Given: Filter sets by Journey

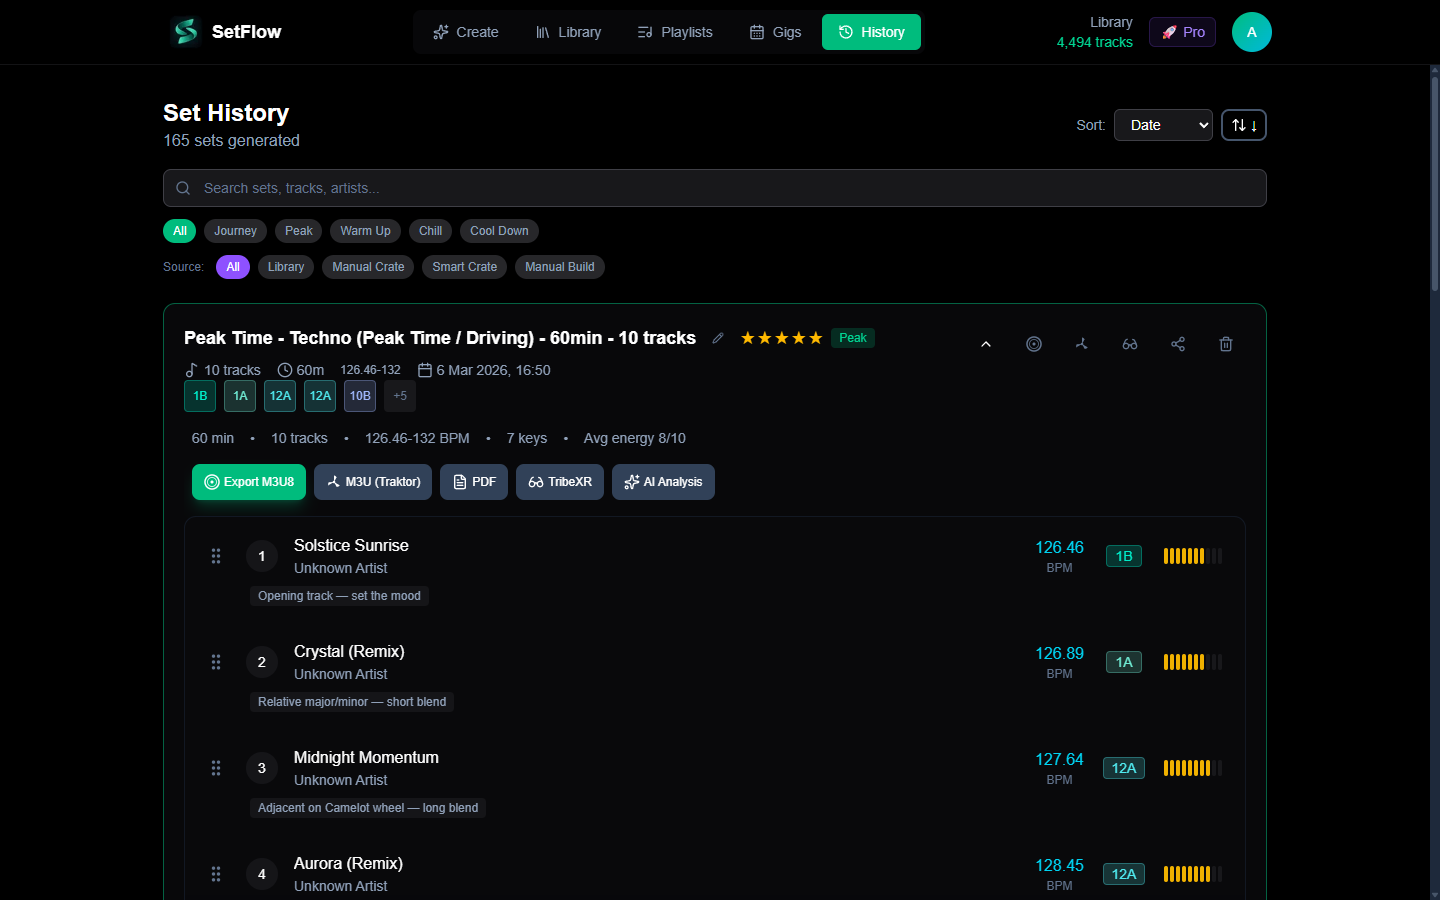Looking at the screenshot, I should pyautogui.click(x=235, y=231).
